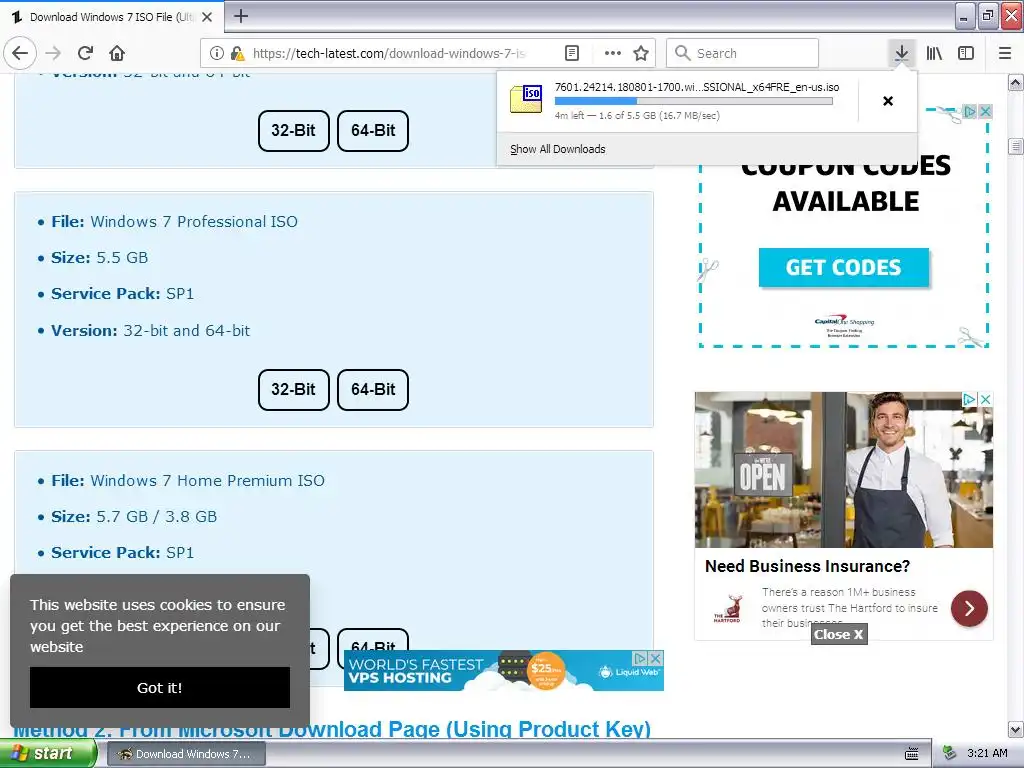Open Show All Downloads
The height and width of the screenshot is (768, 1024).
coord(558,149)
